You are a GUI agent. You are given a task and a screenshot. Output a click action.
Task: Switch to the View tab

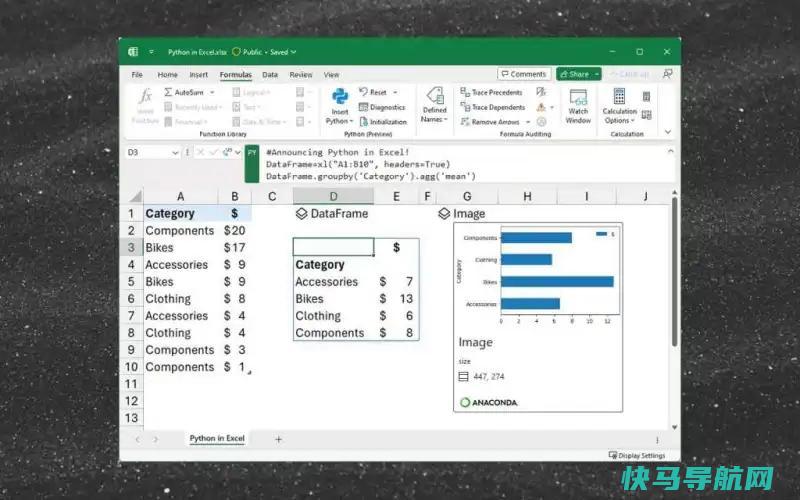point(331,74)
